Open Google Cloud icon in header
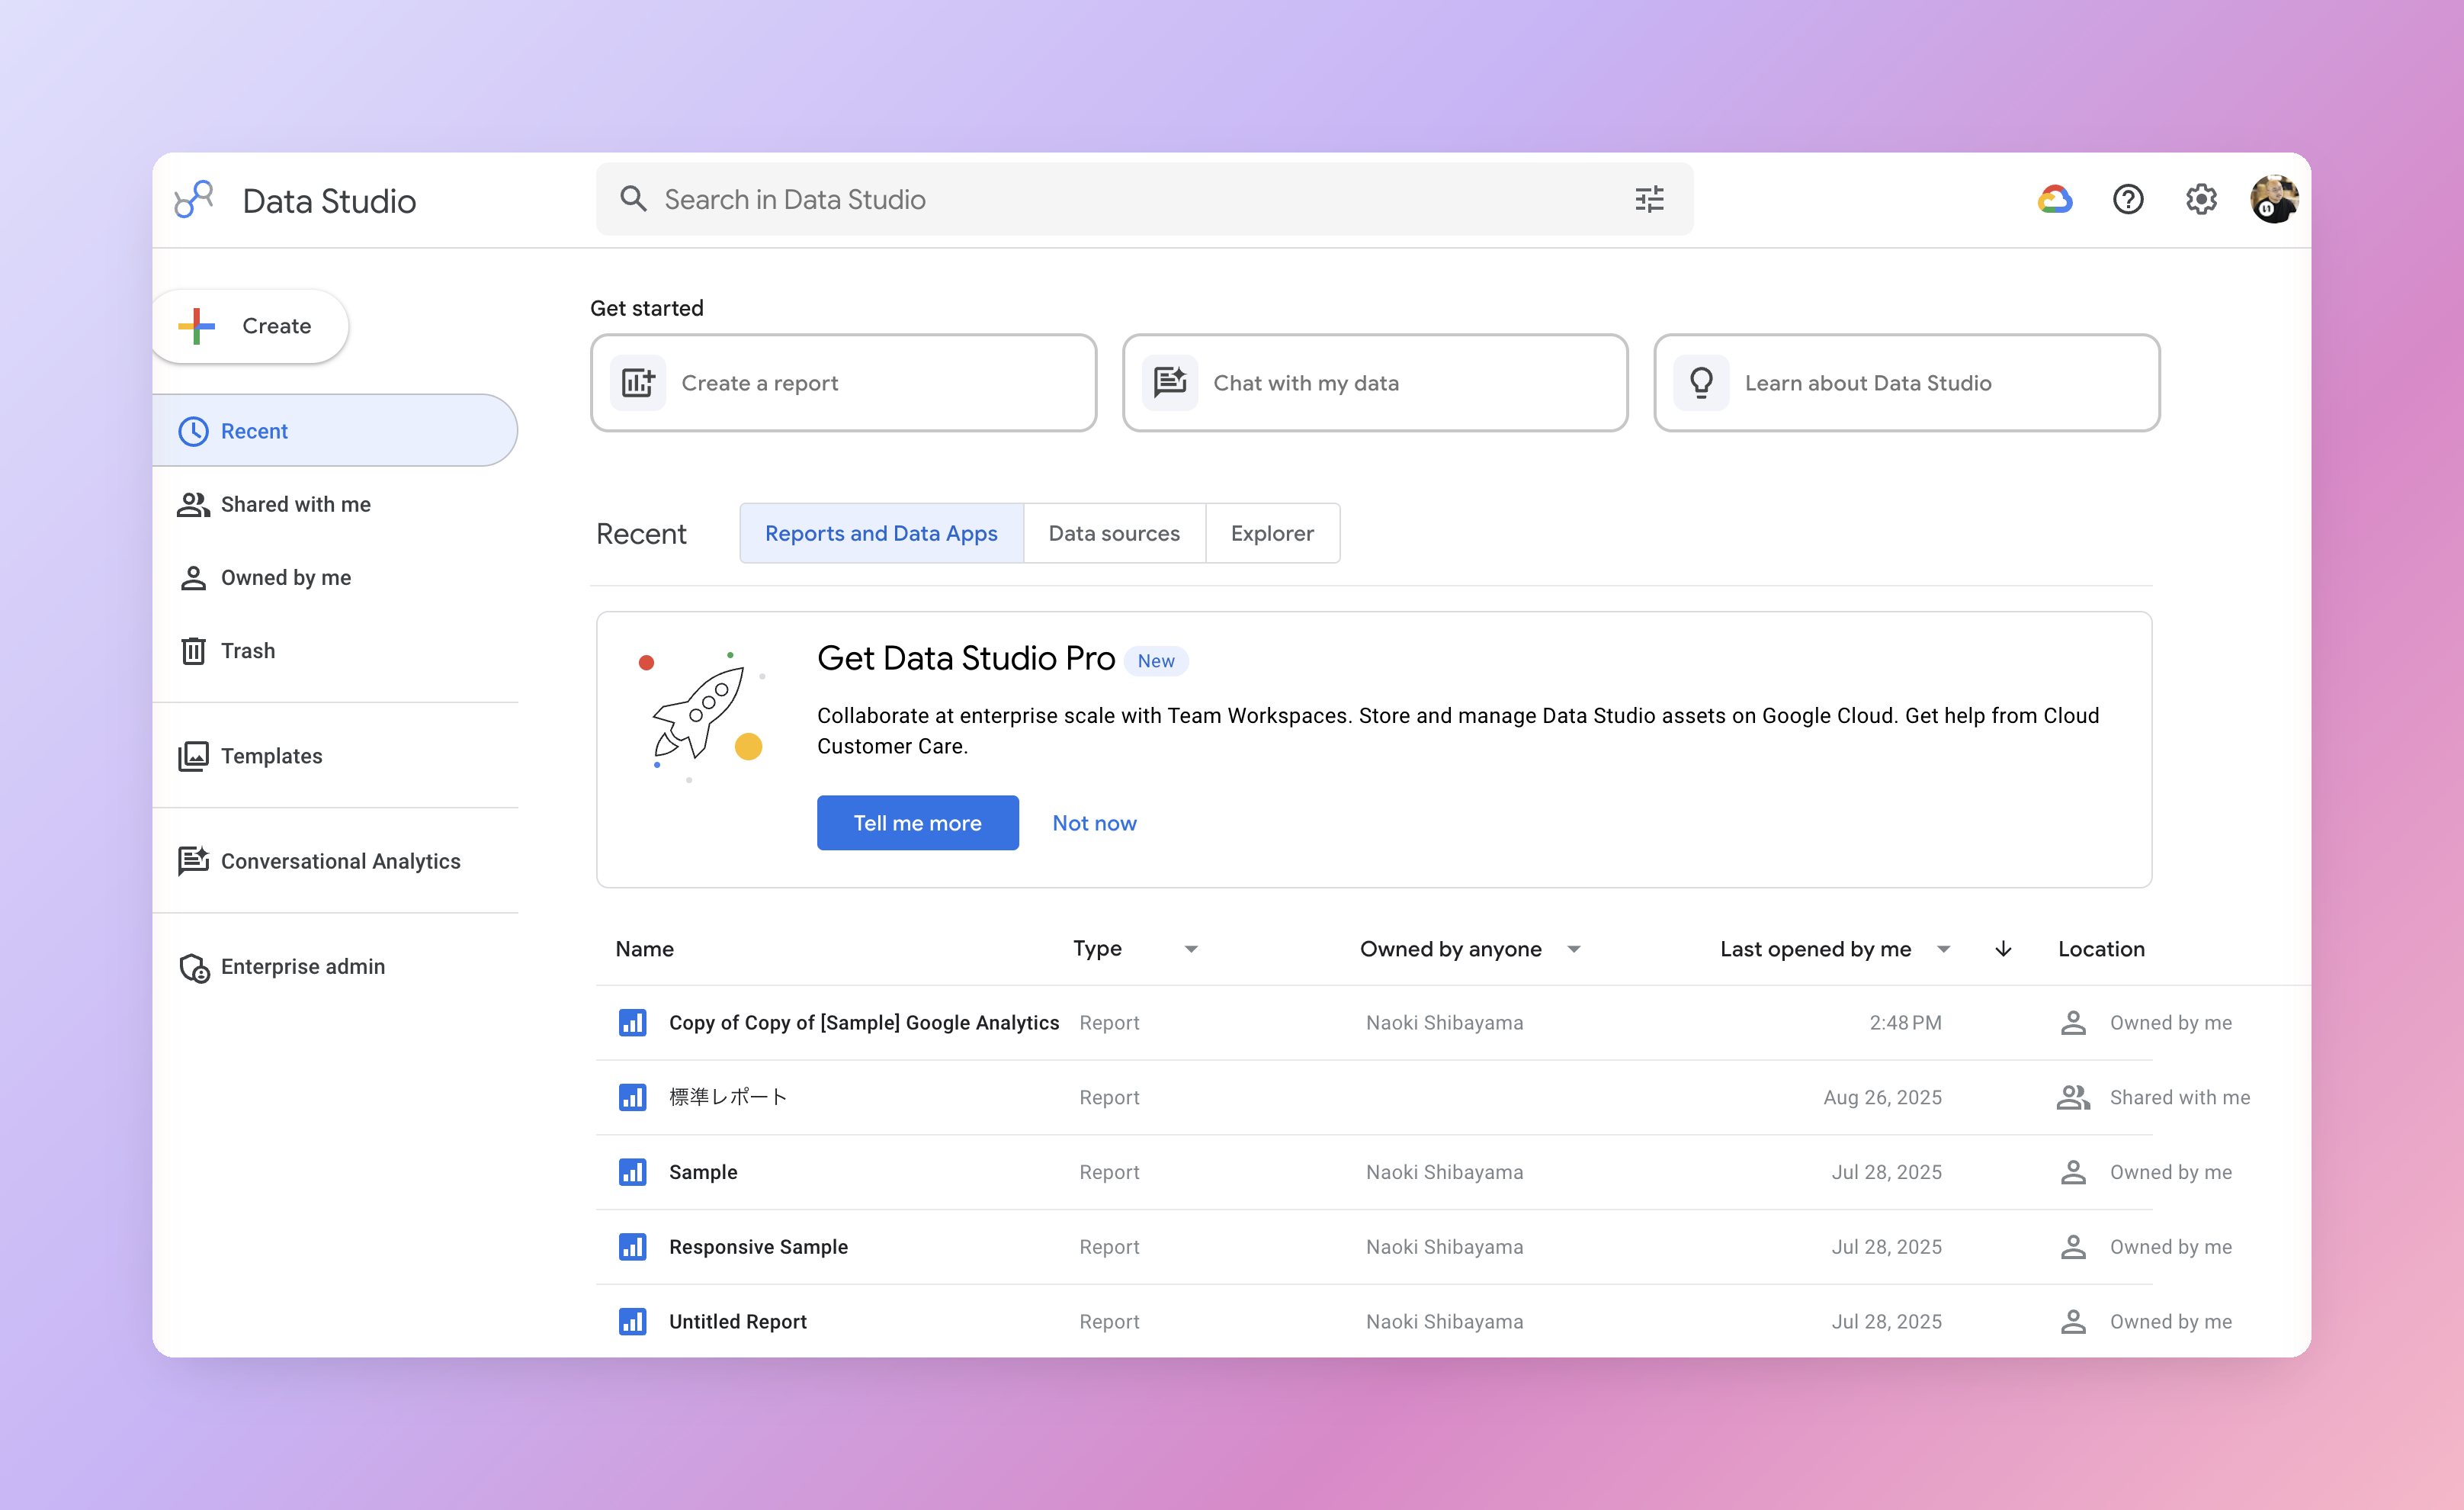The height and width of the screenshot is (1510, 2464). click(x=2055, y=200)
